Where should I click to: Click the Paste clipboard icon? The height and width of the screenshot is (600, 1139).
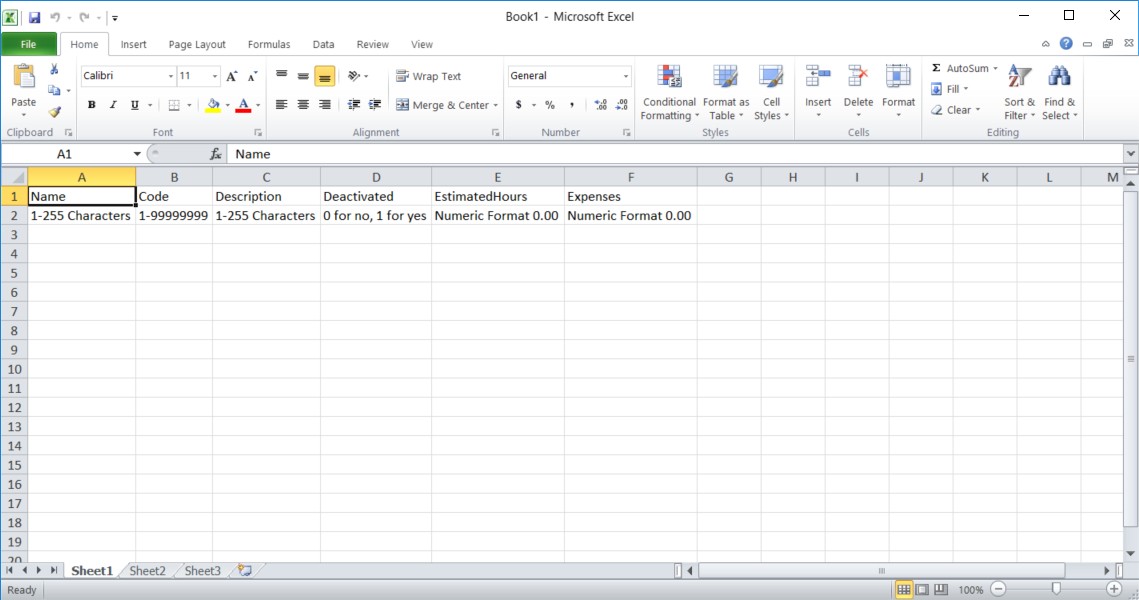click(x=24, y=76)
